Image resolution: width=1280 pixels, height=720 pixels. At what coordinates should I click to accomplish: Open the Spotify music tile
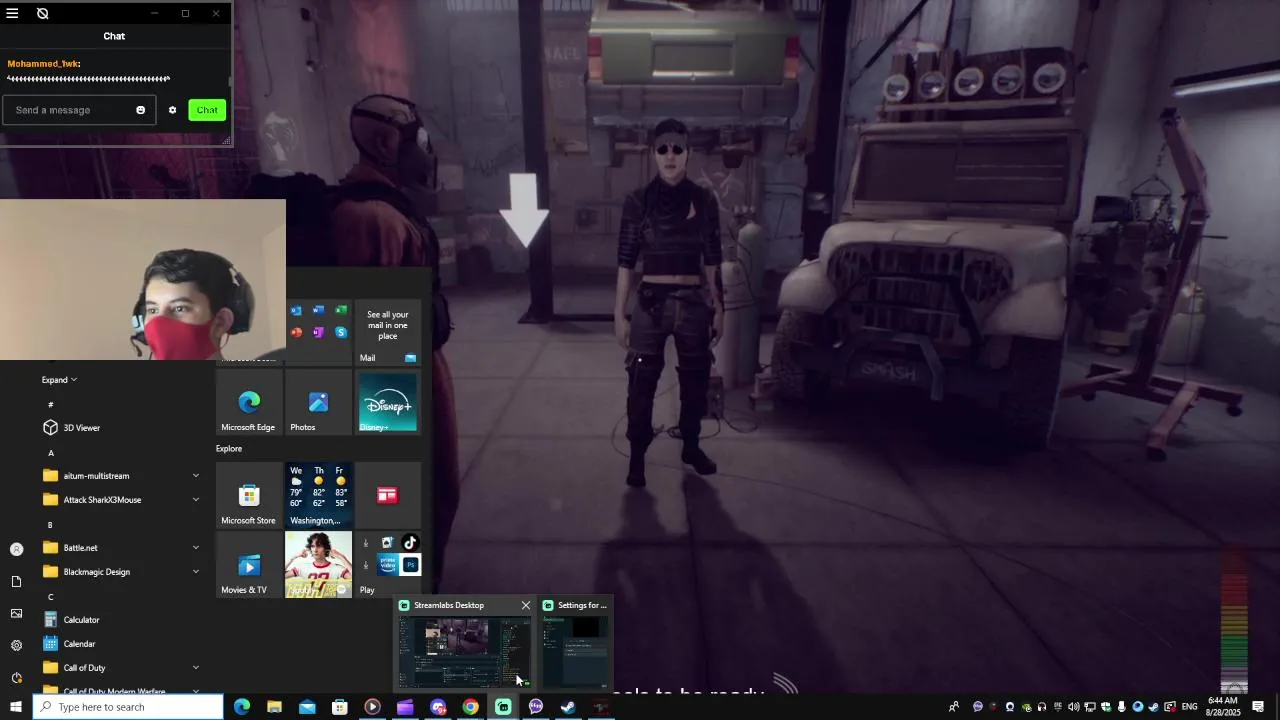pyautogui.click(x=318, y=564)
